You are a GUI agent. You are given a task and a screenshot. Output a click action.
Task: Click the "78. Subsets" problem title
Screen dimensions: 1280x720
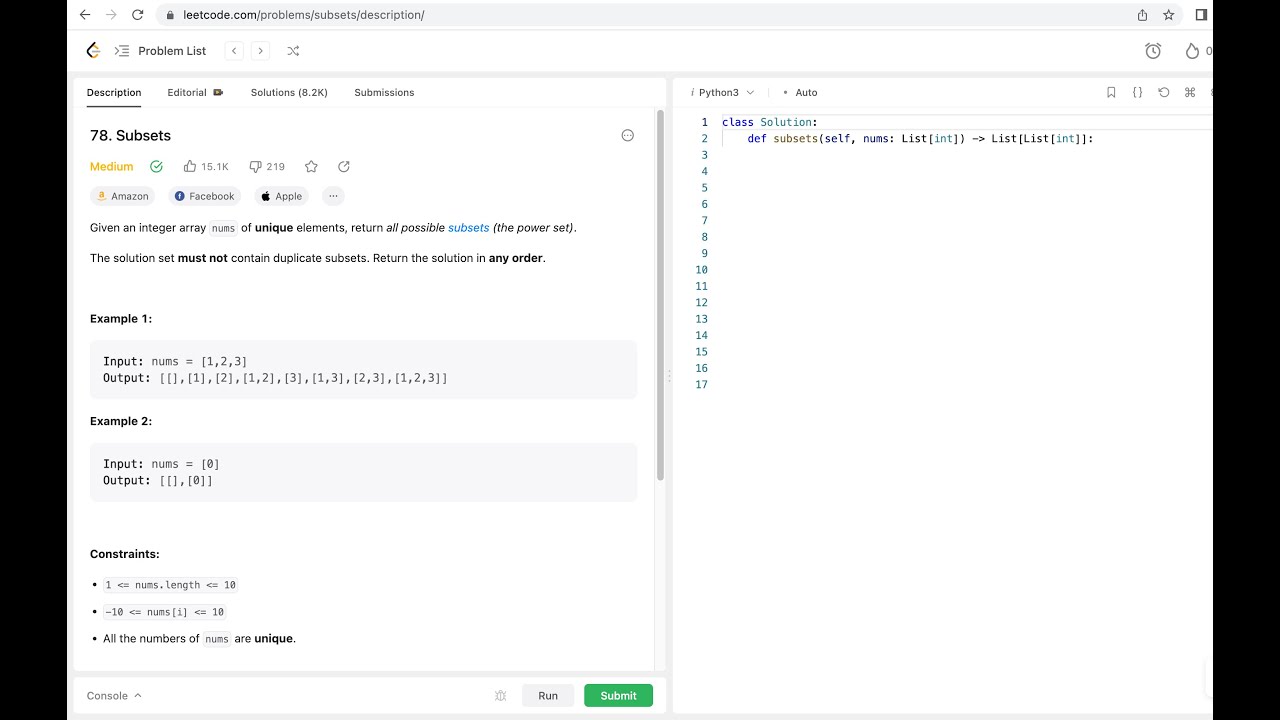coord(130,135)
